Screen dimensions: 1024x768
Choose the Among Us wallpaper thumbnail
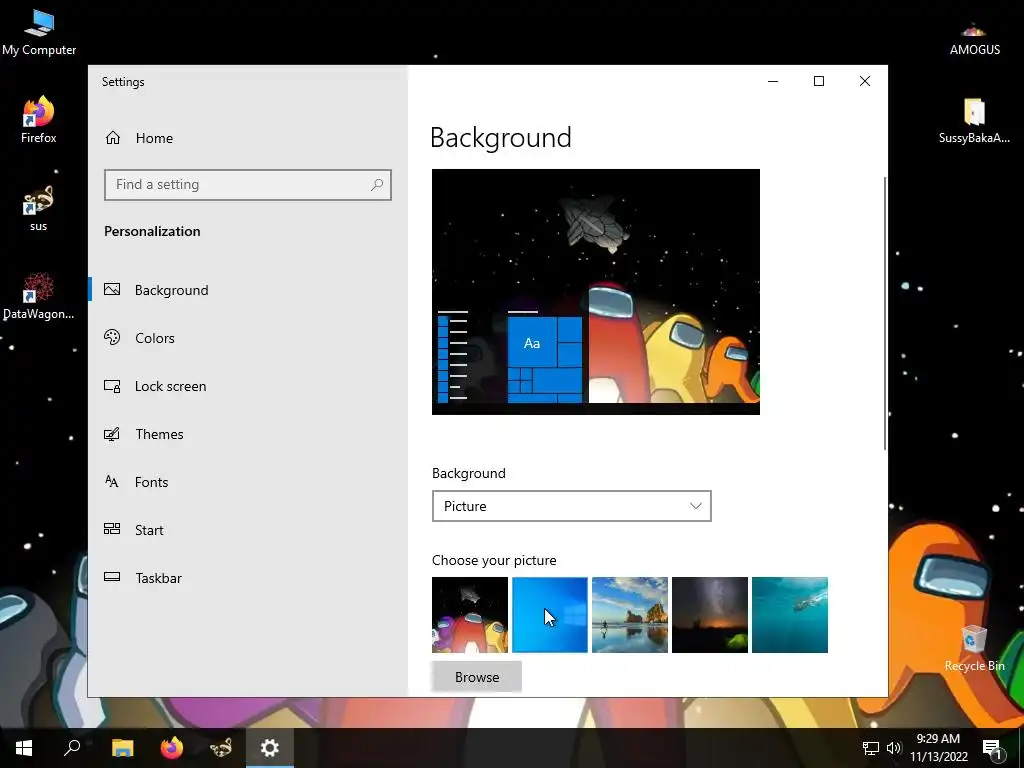(x=470, y=615)
